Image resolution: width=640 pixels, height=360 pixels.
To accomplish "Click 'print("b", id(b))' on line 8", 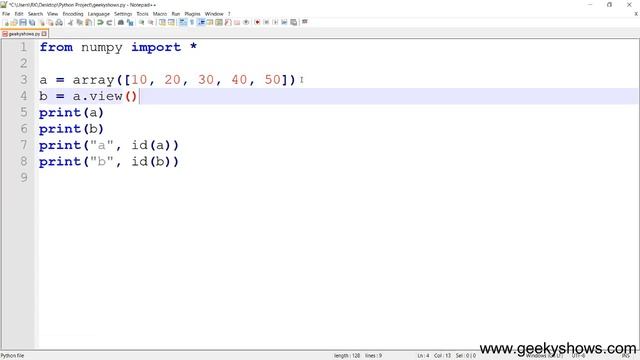I will [x=109, y=162].
